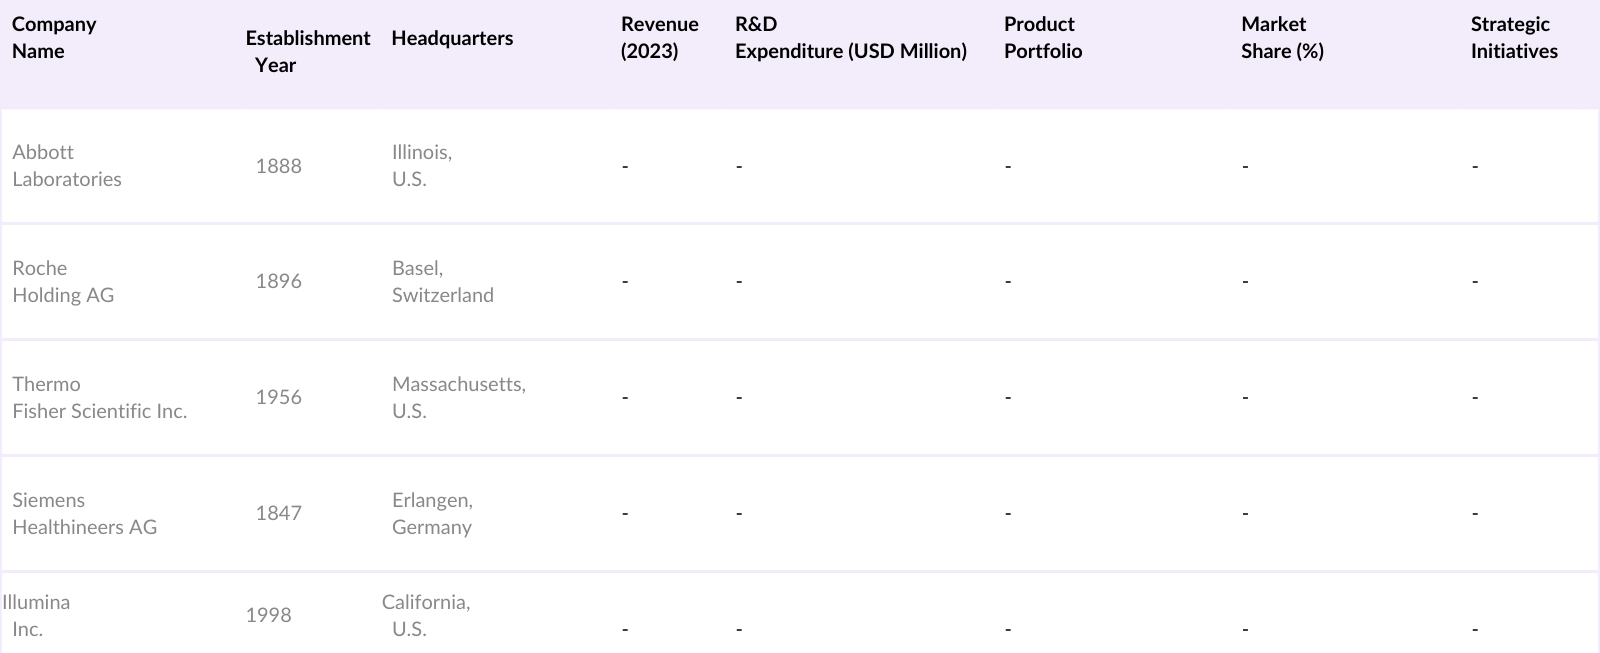Click the Product Portfolio column header

click(x=1042, y=38)
